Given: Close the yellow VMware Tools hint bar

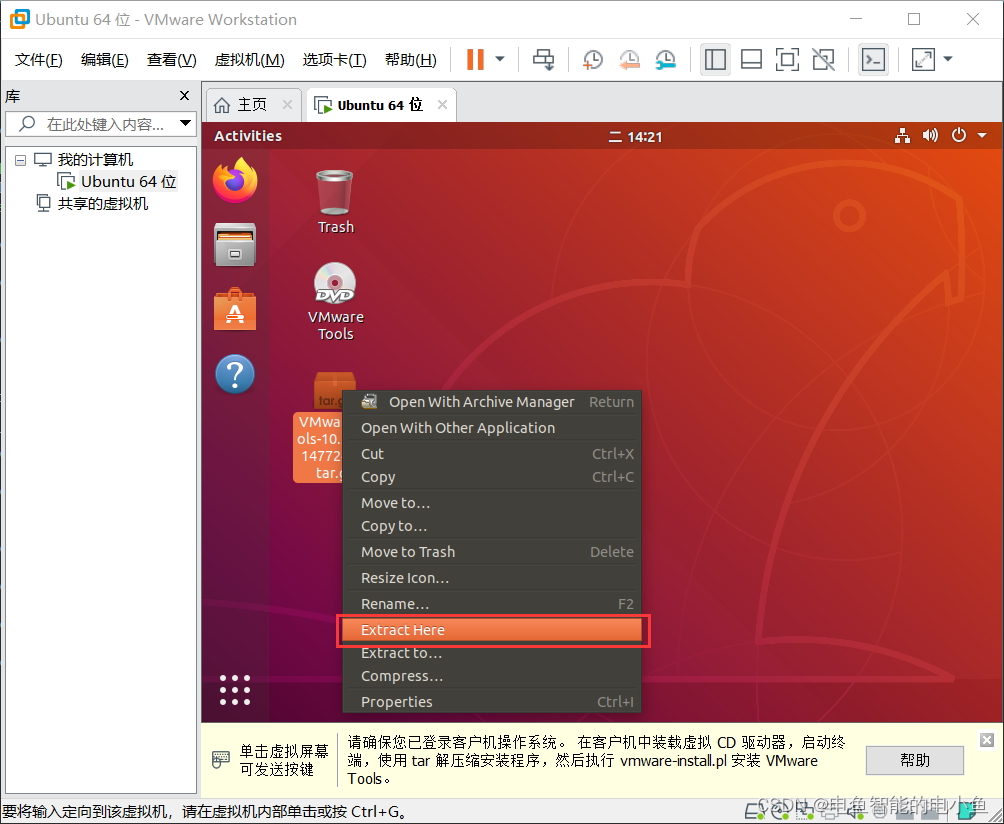Looking at the screenshot, I should tap(987, 740).
